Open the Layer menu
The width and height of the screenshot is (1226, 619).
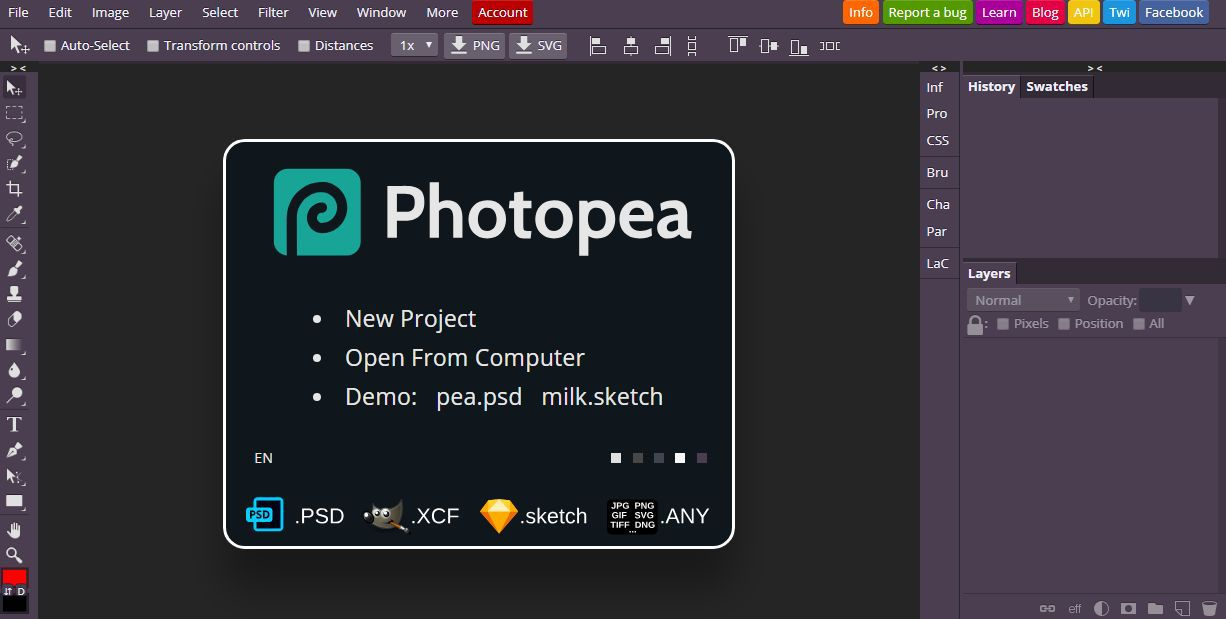point(165,13)
